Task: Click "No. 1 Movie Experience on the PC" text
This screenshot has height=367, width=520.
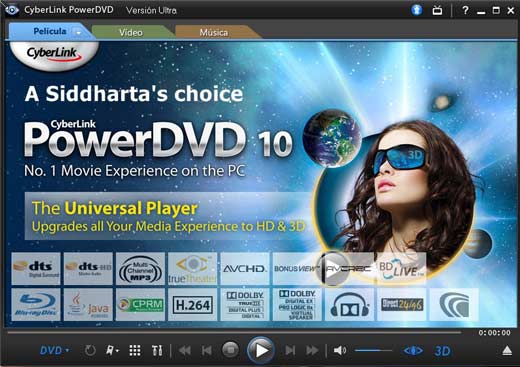Action: click(135, 171)
